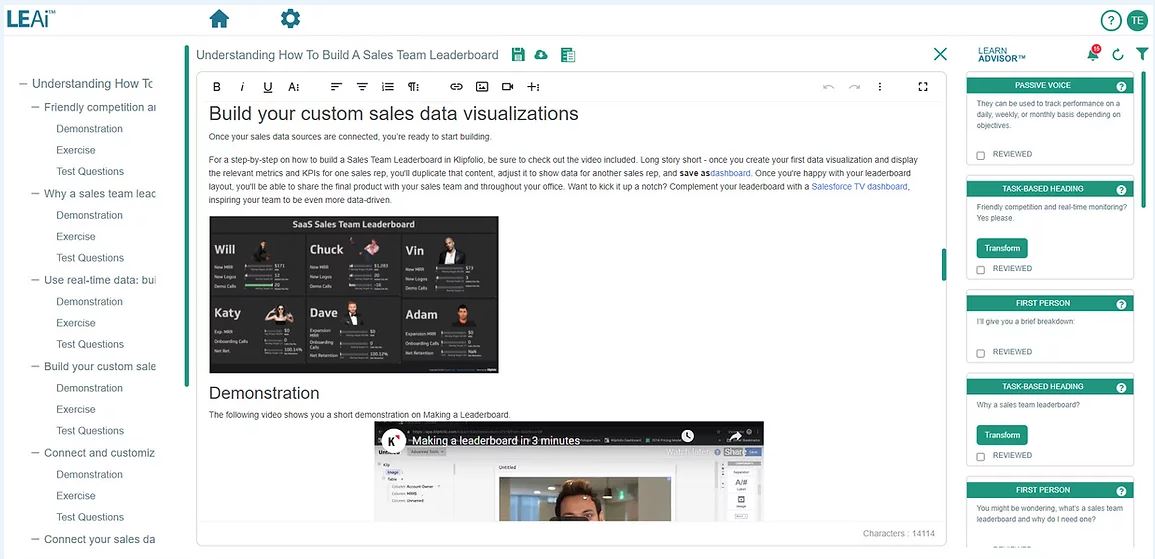Select Test Questions under Friendly competition
Image resolution: width=1155 pixels, height=559 pixels.
tap(90, 171)
